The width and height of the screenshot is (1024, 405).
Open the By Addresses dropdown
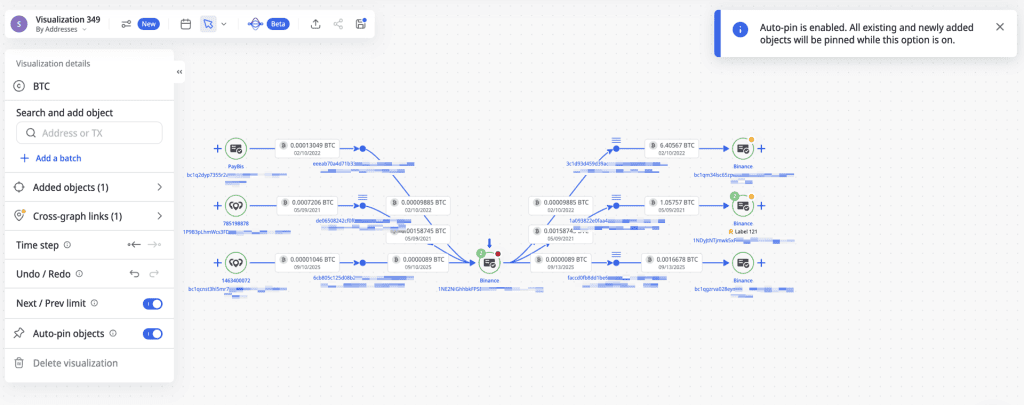(61, 29)
